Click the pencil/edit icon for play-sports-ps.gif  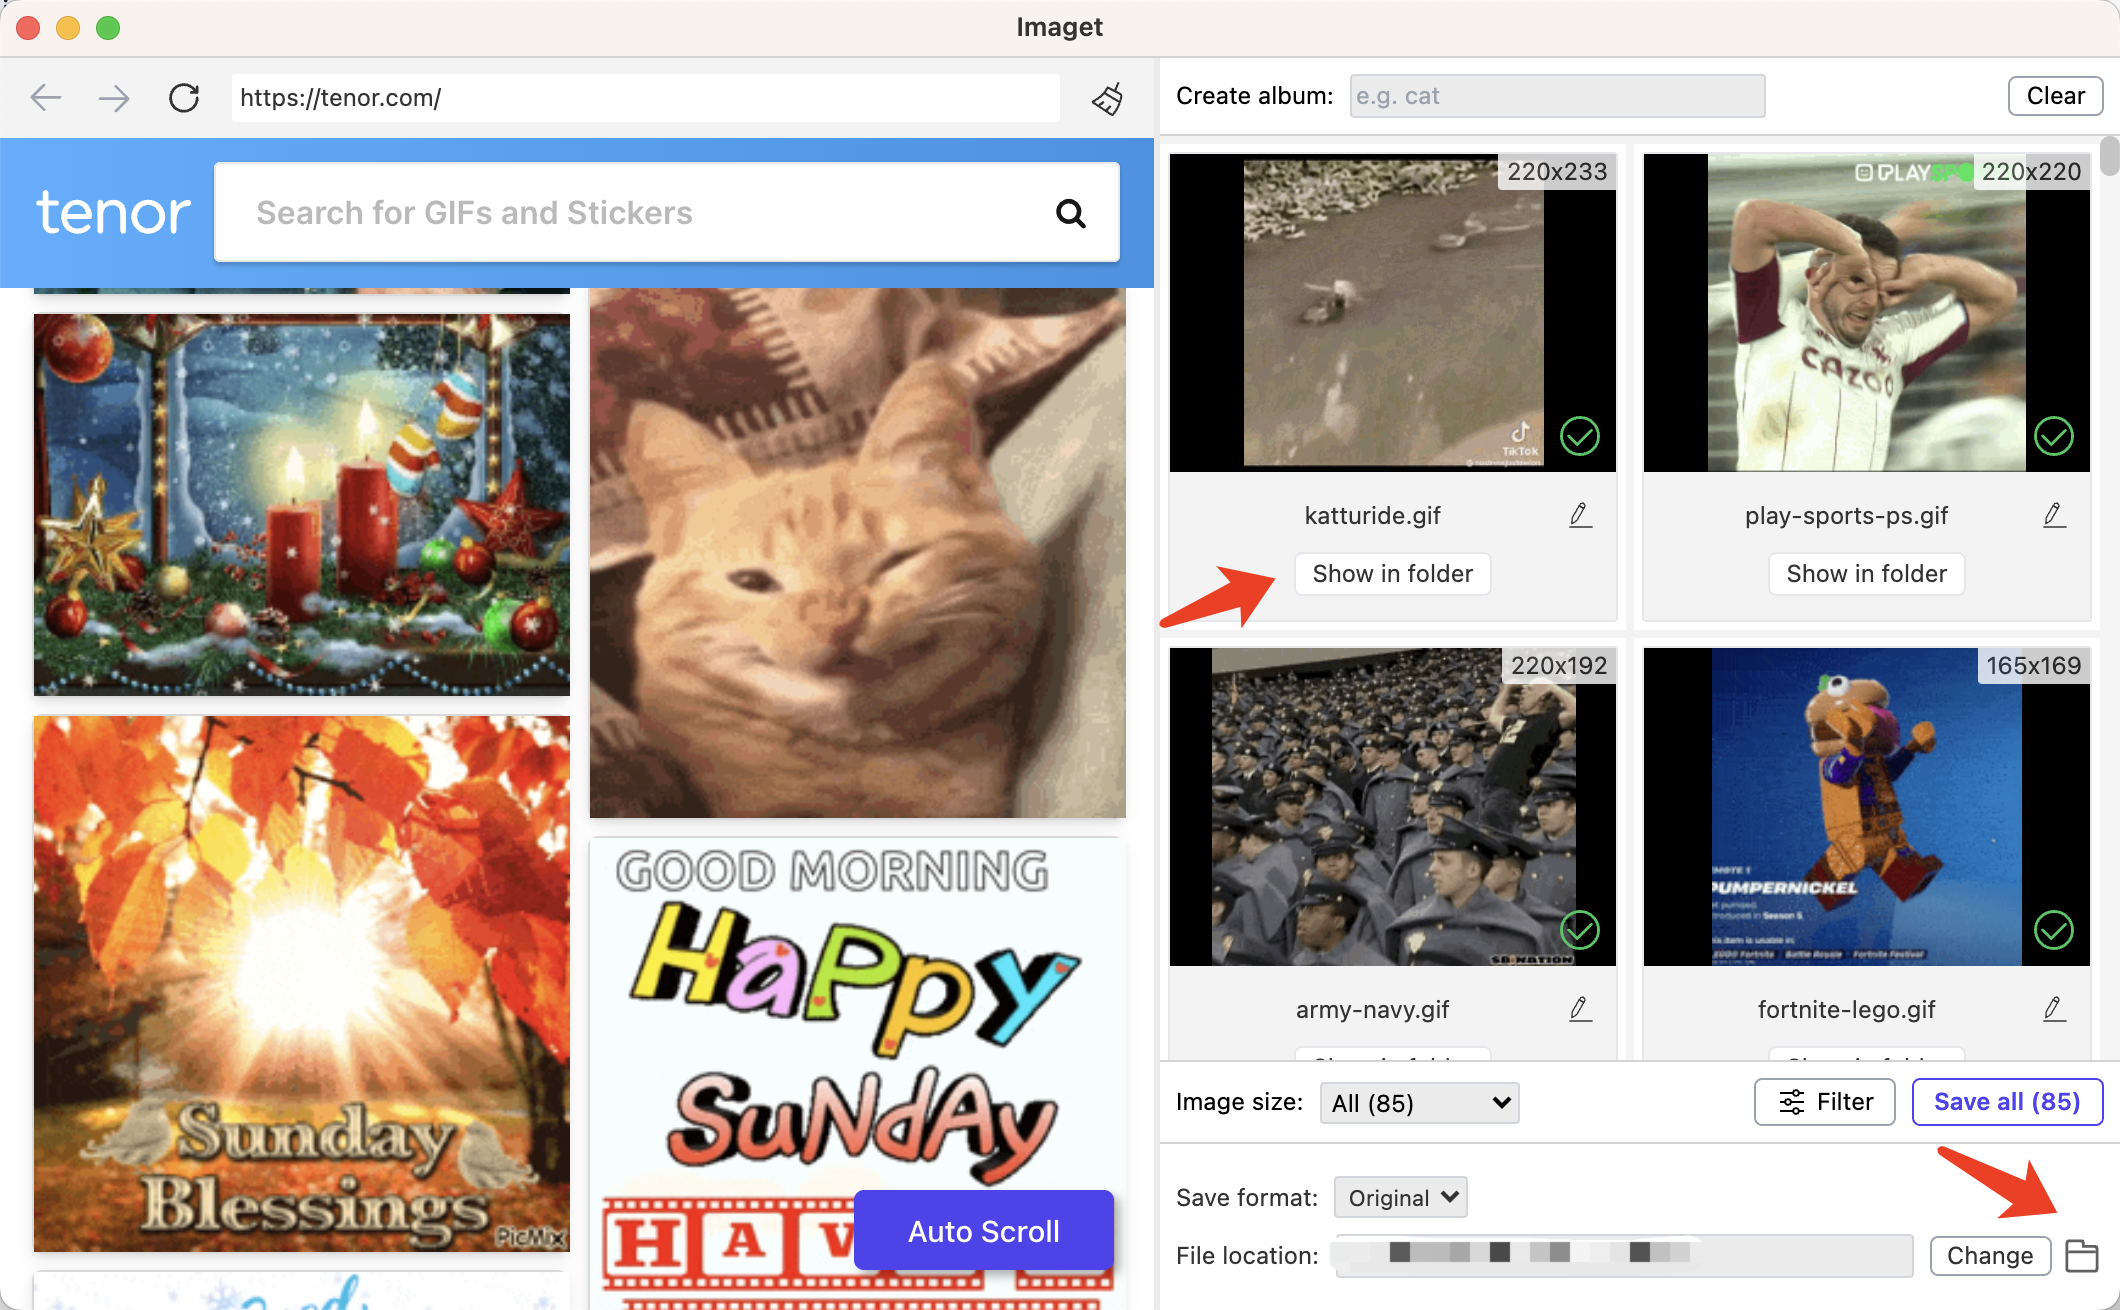(x=2055, y=515)
